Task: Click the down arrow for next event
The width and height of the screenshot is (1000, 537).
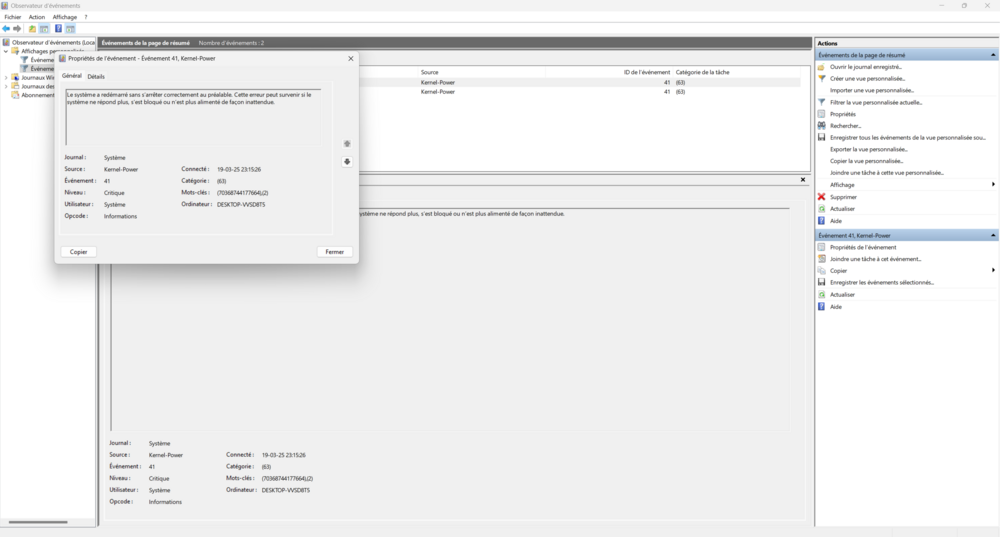Action: (x=347, y=161)
